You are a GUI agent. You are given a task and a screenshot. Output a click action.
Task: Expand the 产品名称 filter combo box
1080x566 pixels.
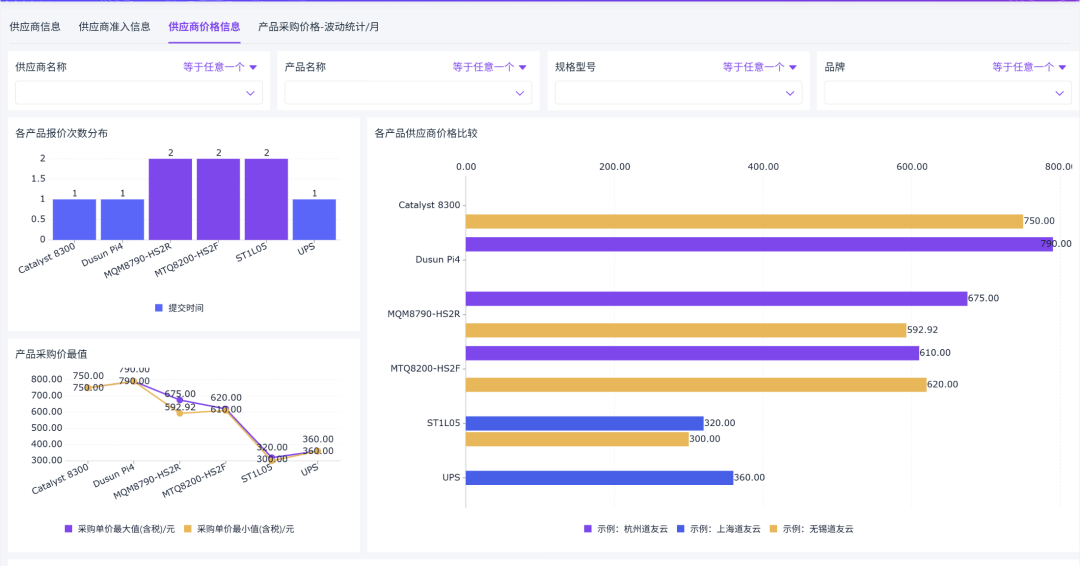[408, 93]
